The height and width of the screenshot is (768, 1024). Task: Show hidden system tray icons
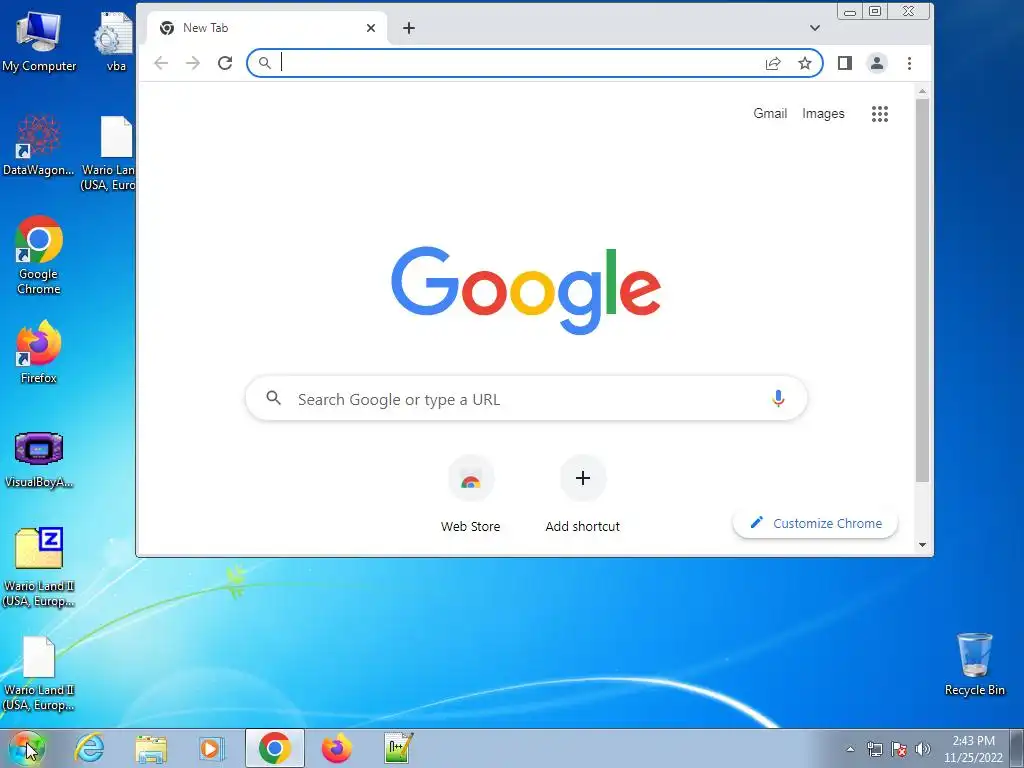850,750
